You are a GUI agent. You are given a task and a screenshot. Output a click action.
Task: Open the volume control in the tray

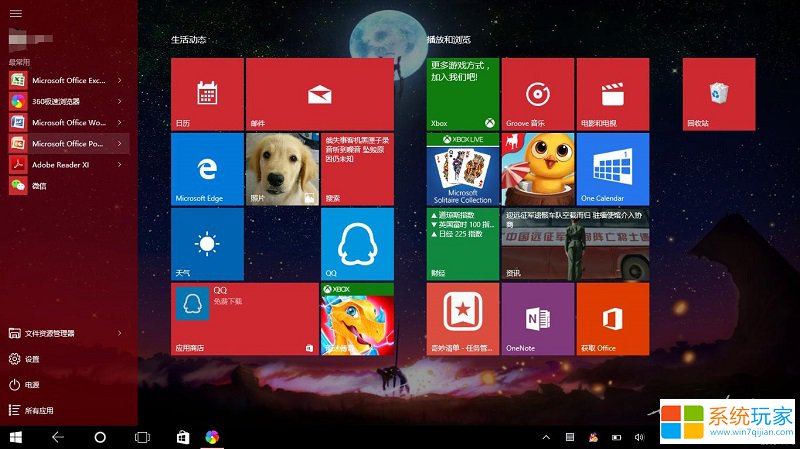pos(639,437)
